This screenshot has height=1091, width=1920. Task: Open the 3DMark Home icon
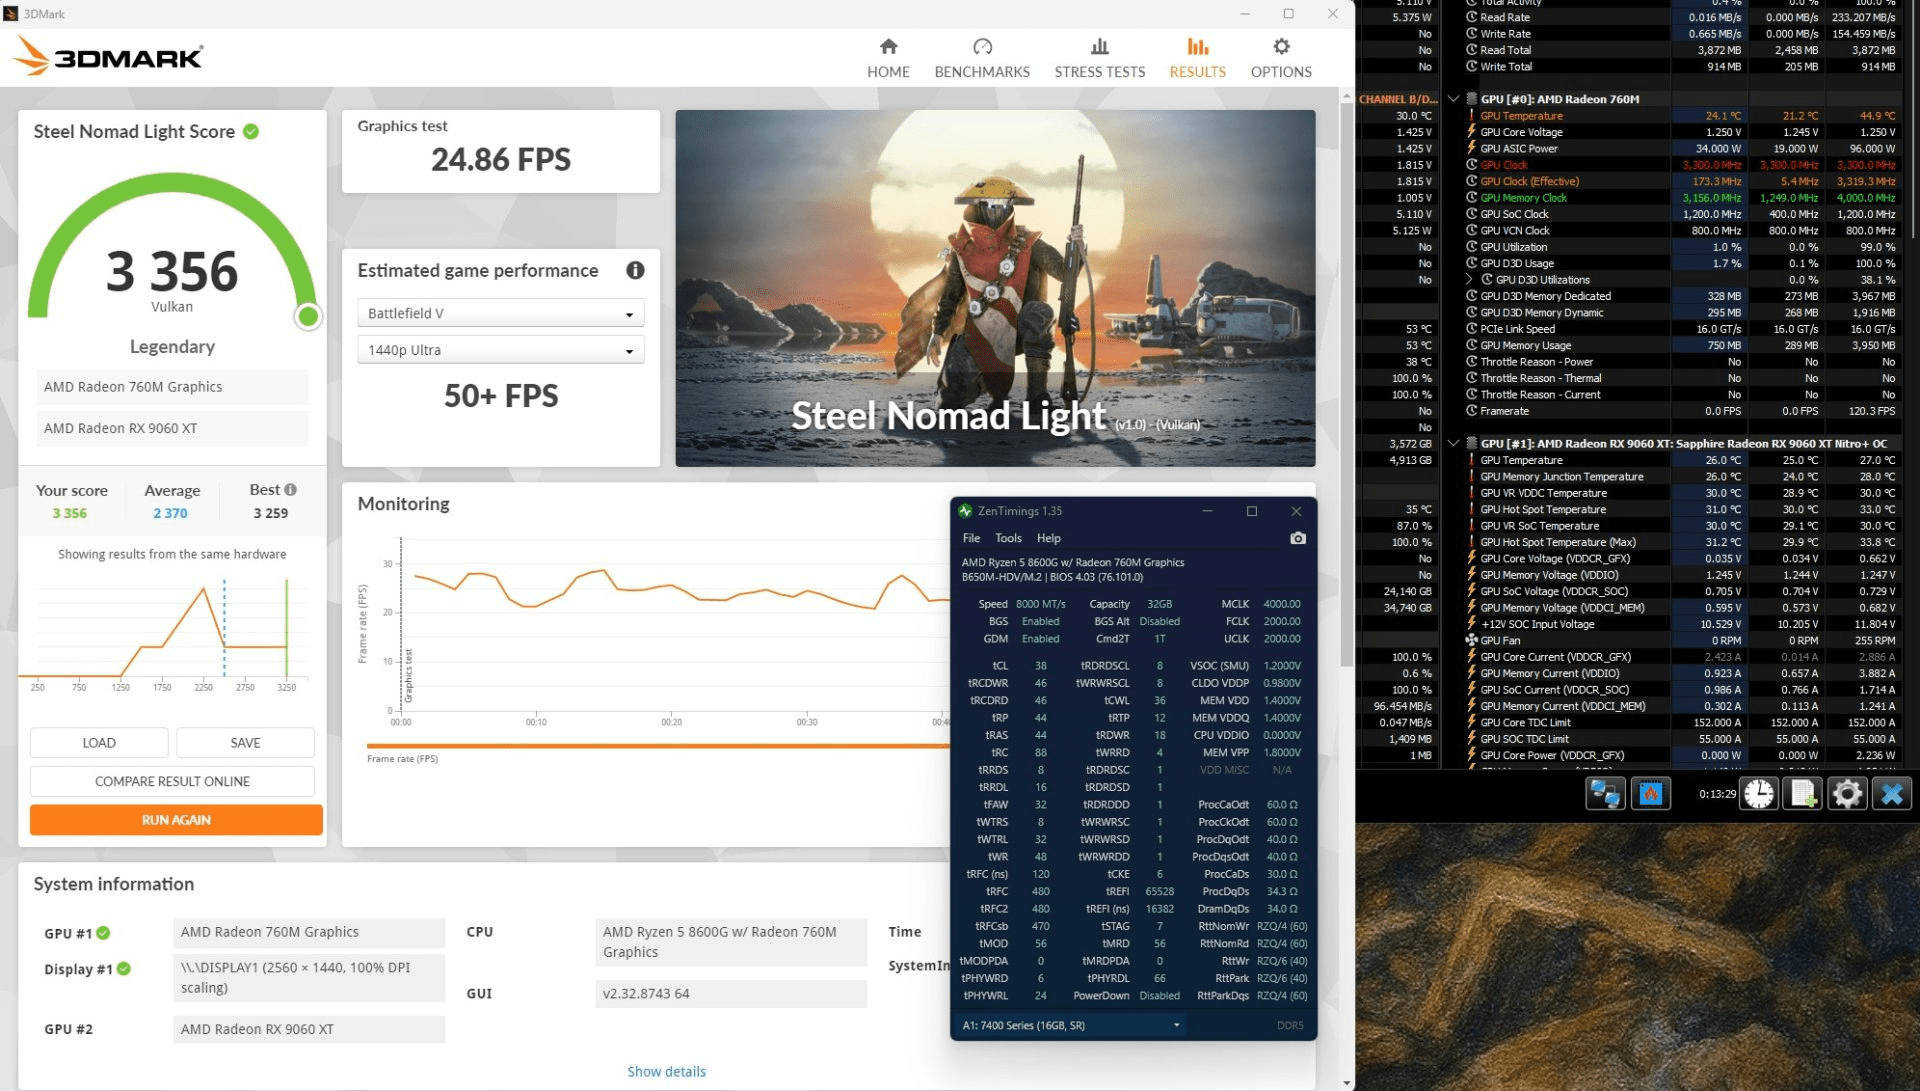[888, 47]
